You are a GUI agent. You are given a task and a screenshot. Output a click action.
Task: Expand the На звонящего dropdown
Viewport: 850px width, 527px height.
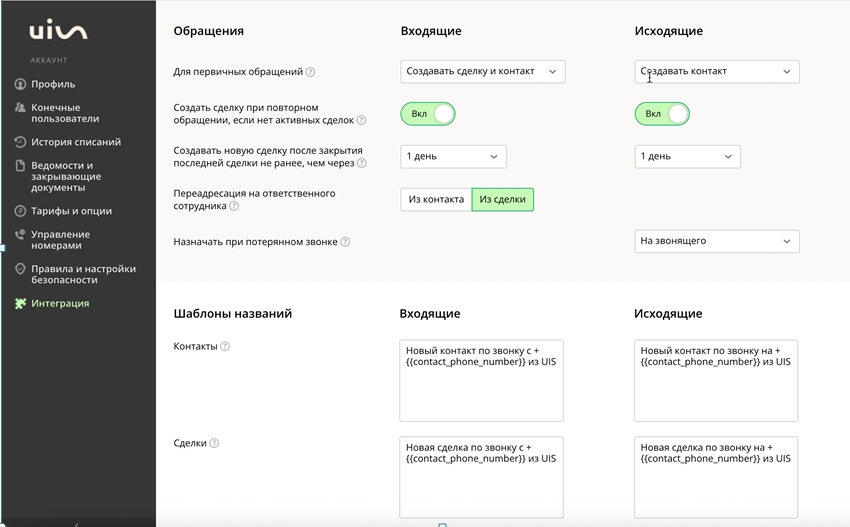[x=716, y=241]
